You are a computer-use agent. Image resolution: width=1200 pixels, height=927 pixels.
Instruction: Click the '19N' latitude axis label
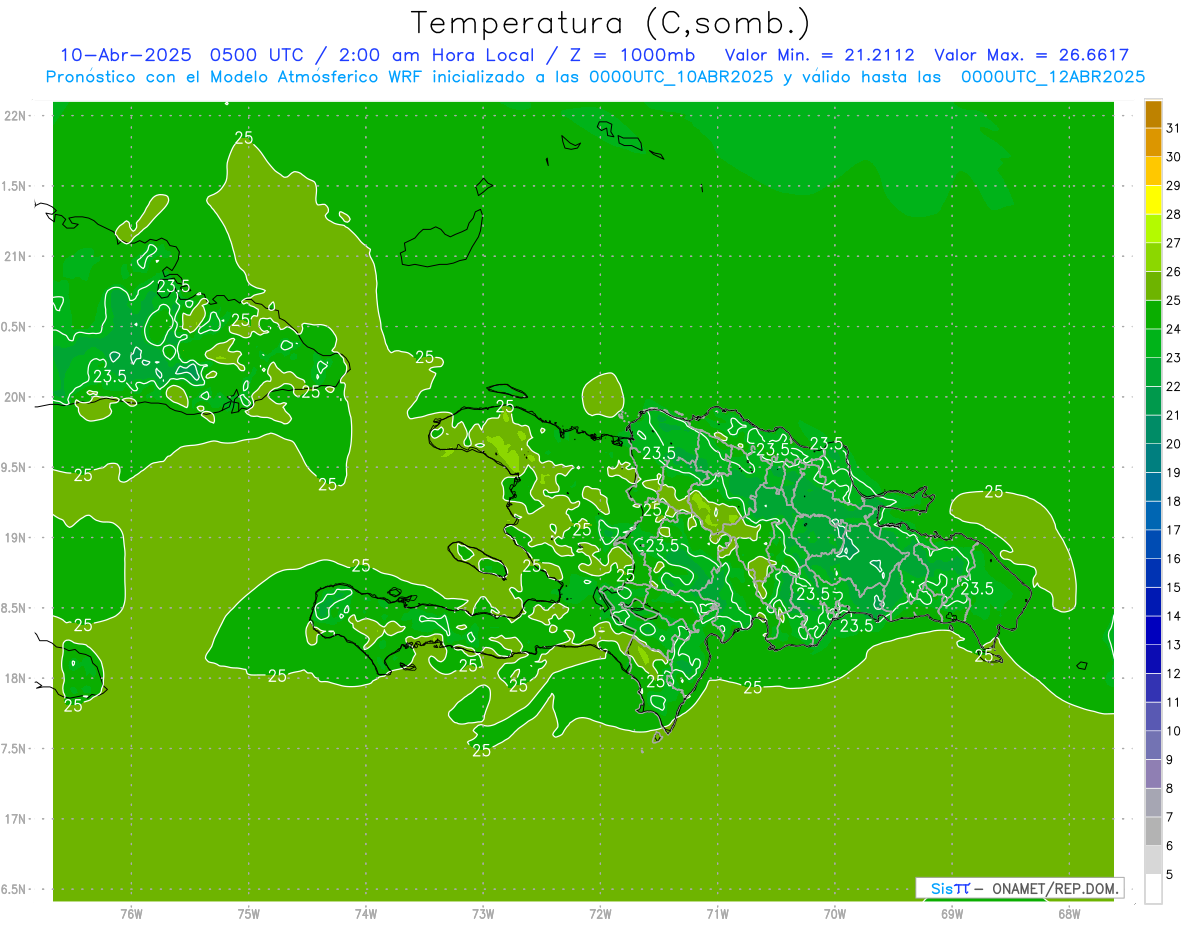pos(15,538)
